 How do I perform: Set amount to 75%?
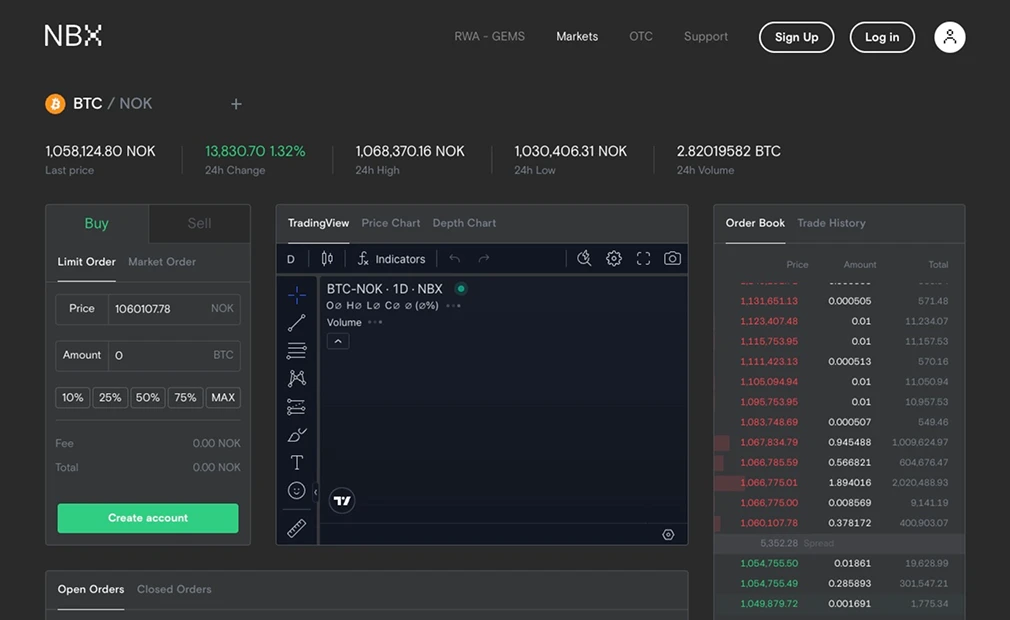(186, 397)
